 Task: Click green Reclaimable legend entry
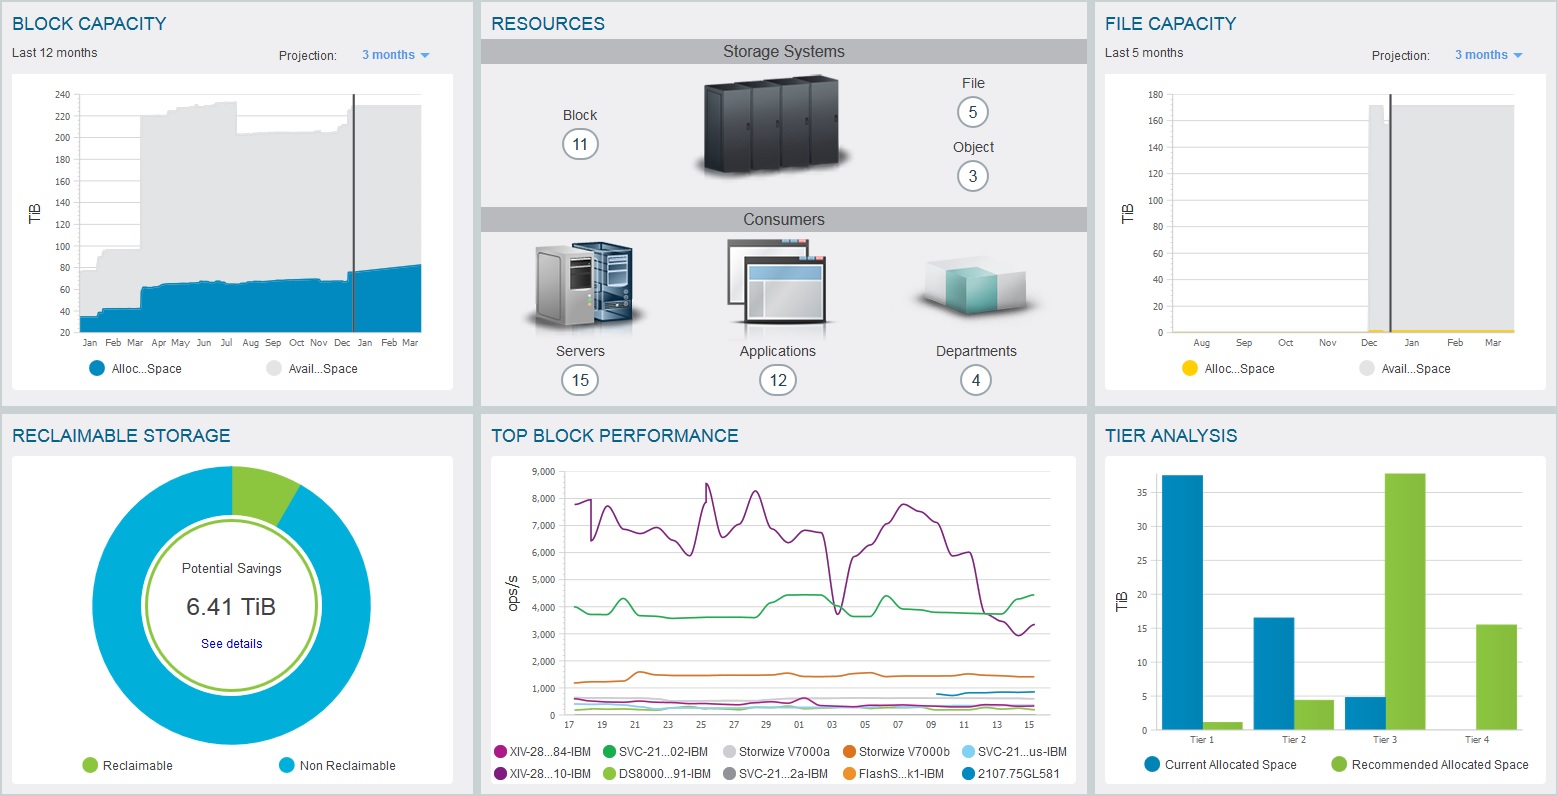tap(127, 765)
